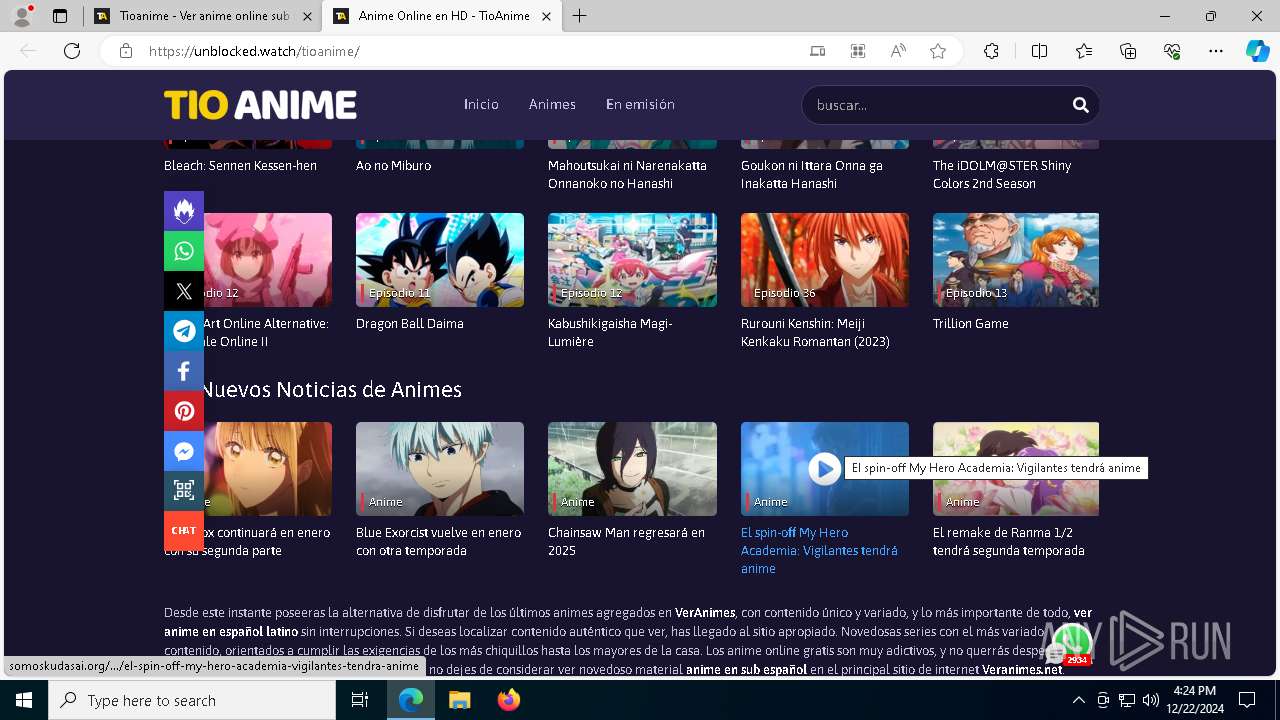This screenshot has width=1280, height=720.
Task: Open Copilot sidebar icon
Action: click(1257, 51)
